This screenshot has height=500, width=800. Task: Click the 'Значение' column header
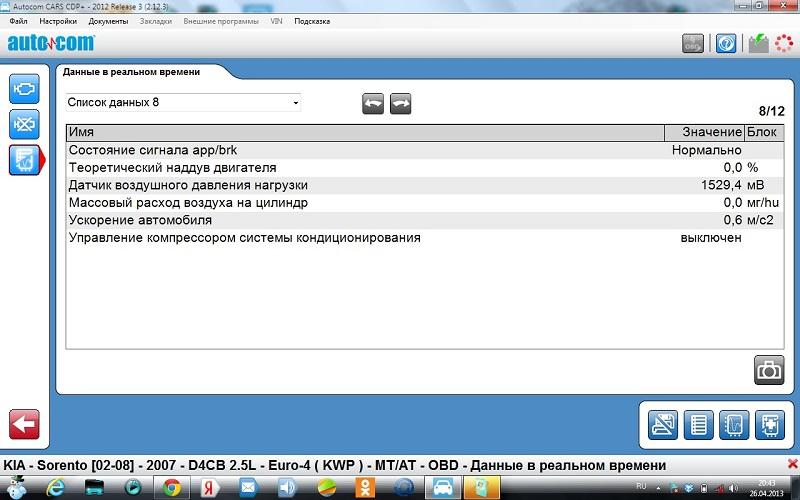point(705,132)
